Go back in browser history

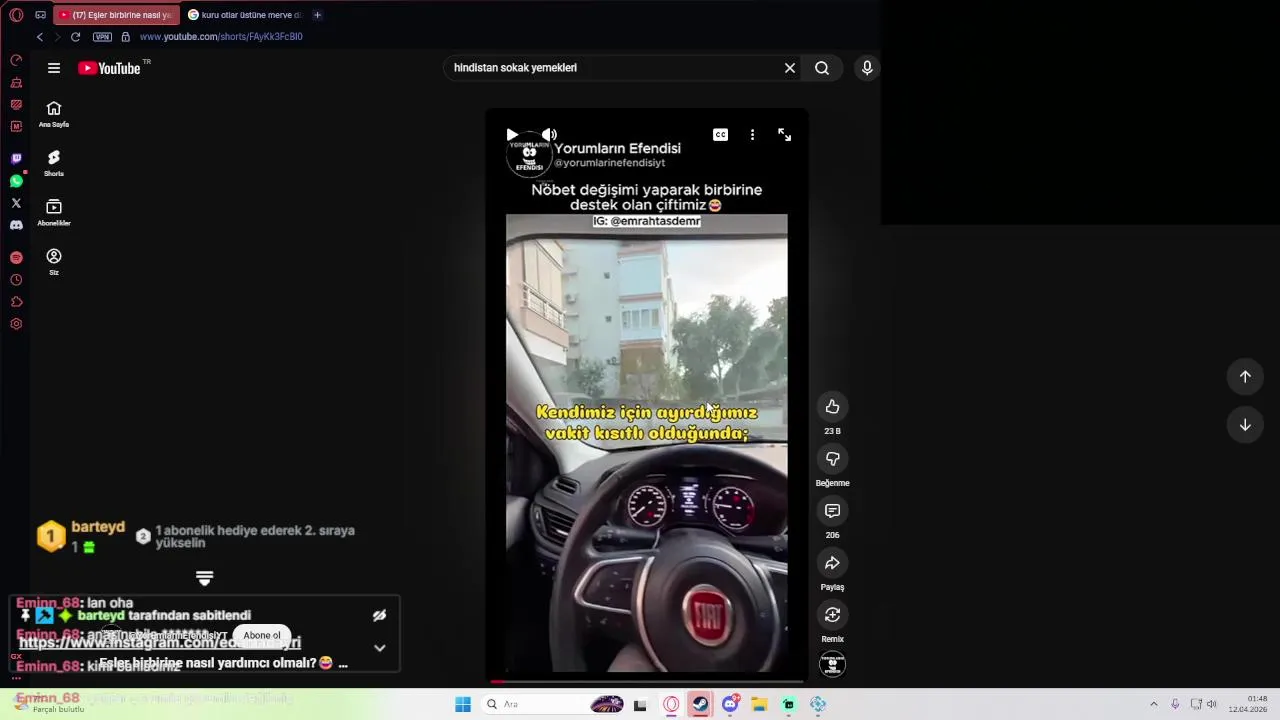click(39, 37)
